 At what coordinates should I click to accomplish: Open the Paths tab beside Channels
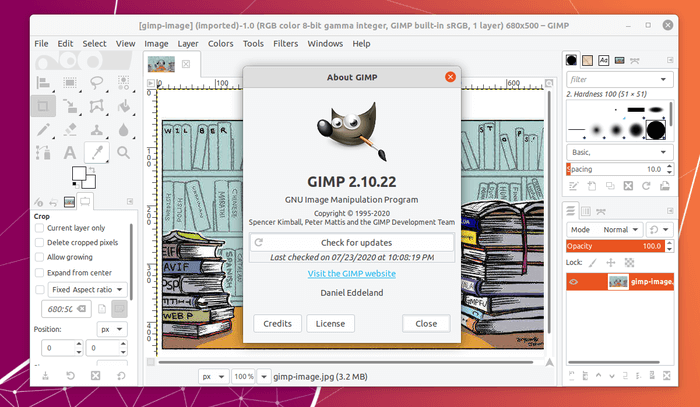pos(601,211)
